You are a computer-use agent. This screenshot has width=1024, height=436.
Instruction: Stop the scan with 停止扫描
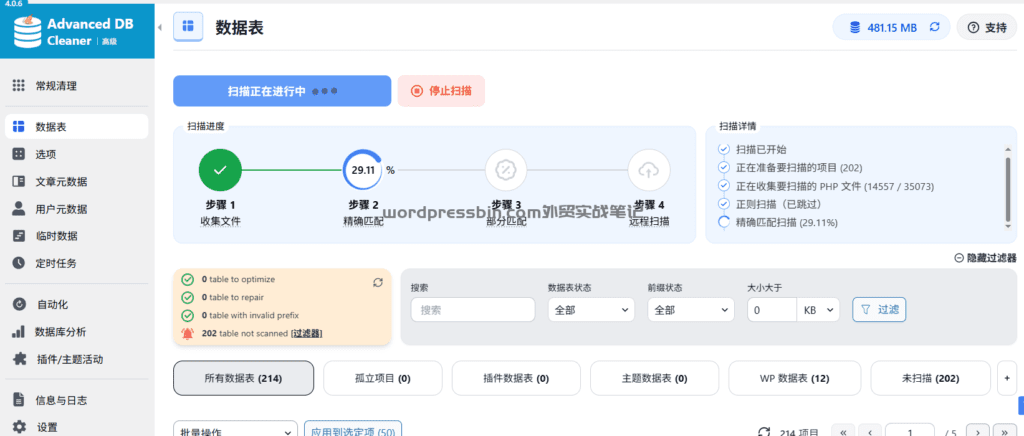click(x=441, y=91)
